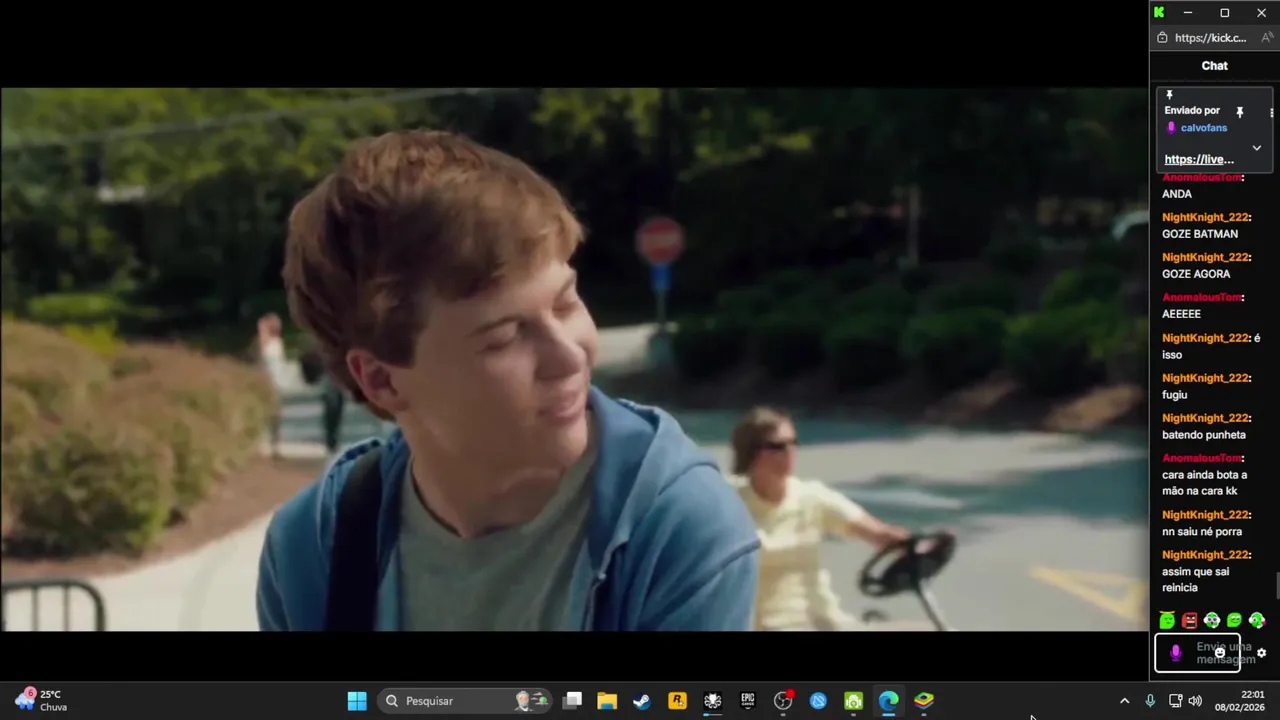
Task: Open the pinned https://live... link
Action: point(1199,159)
